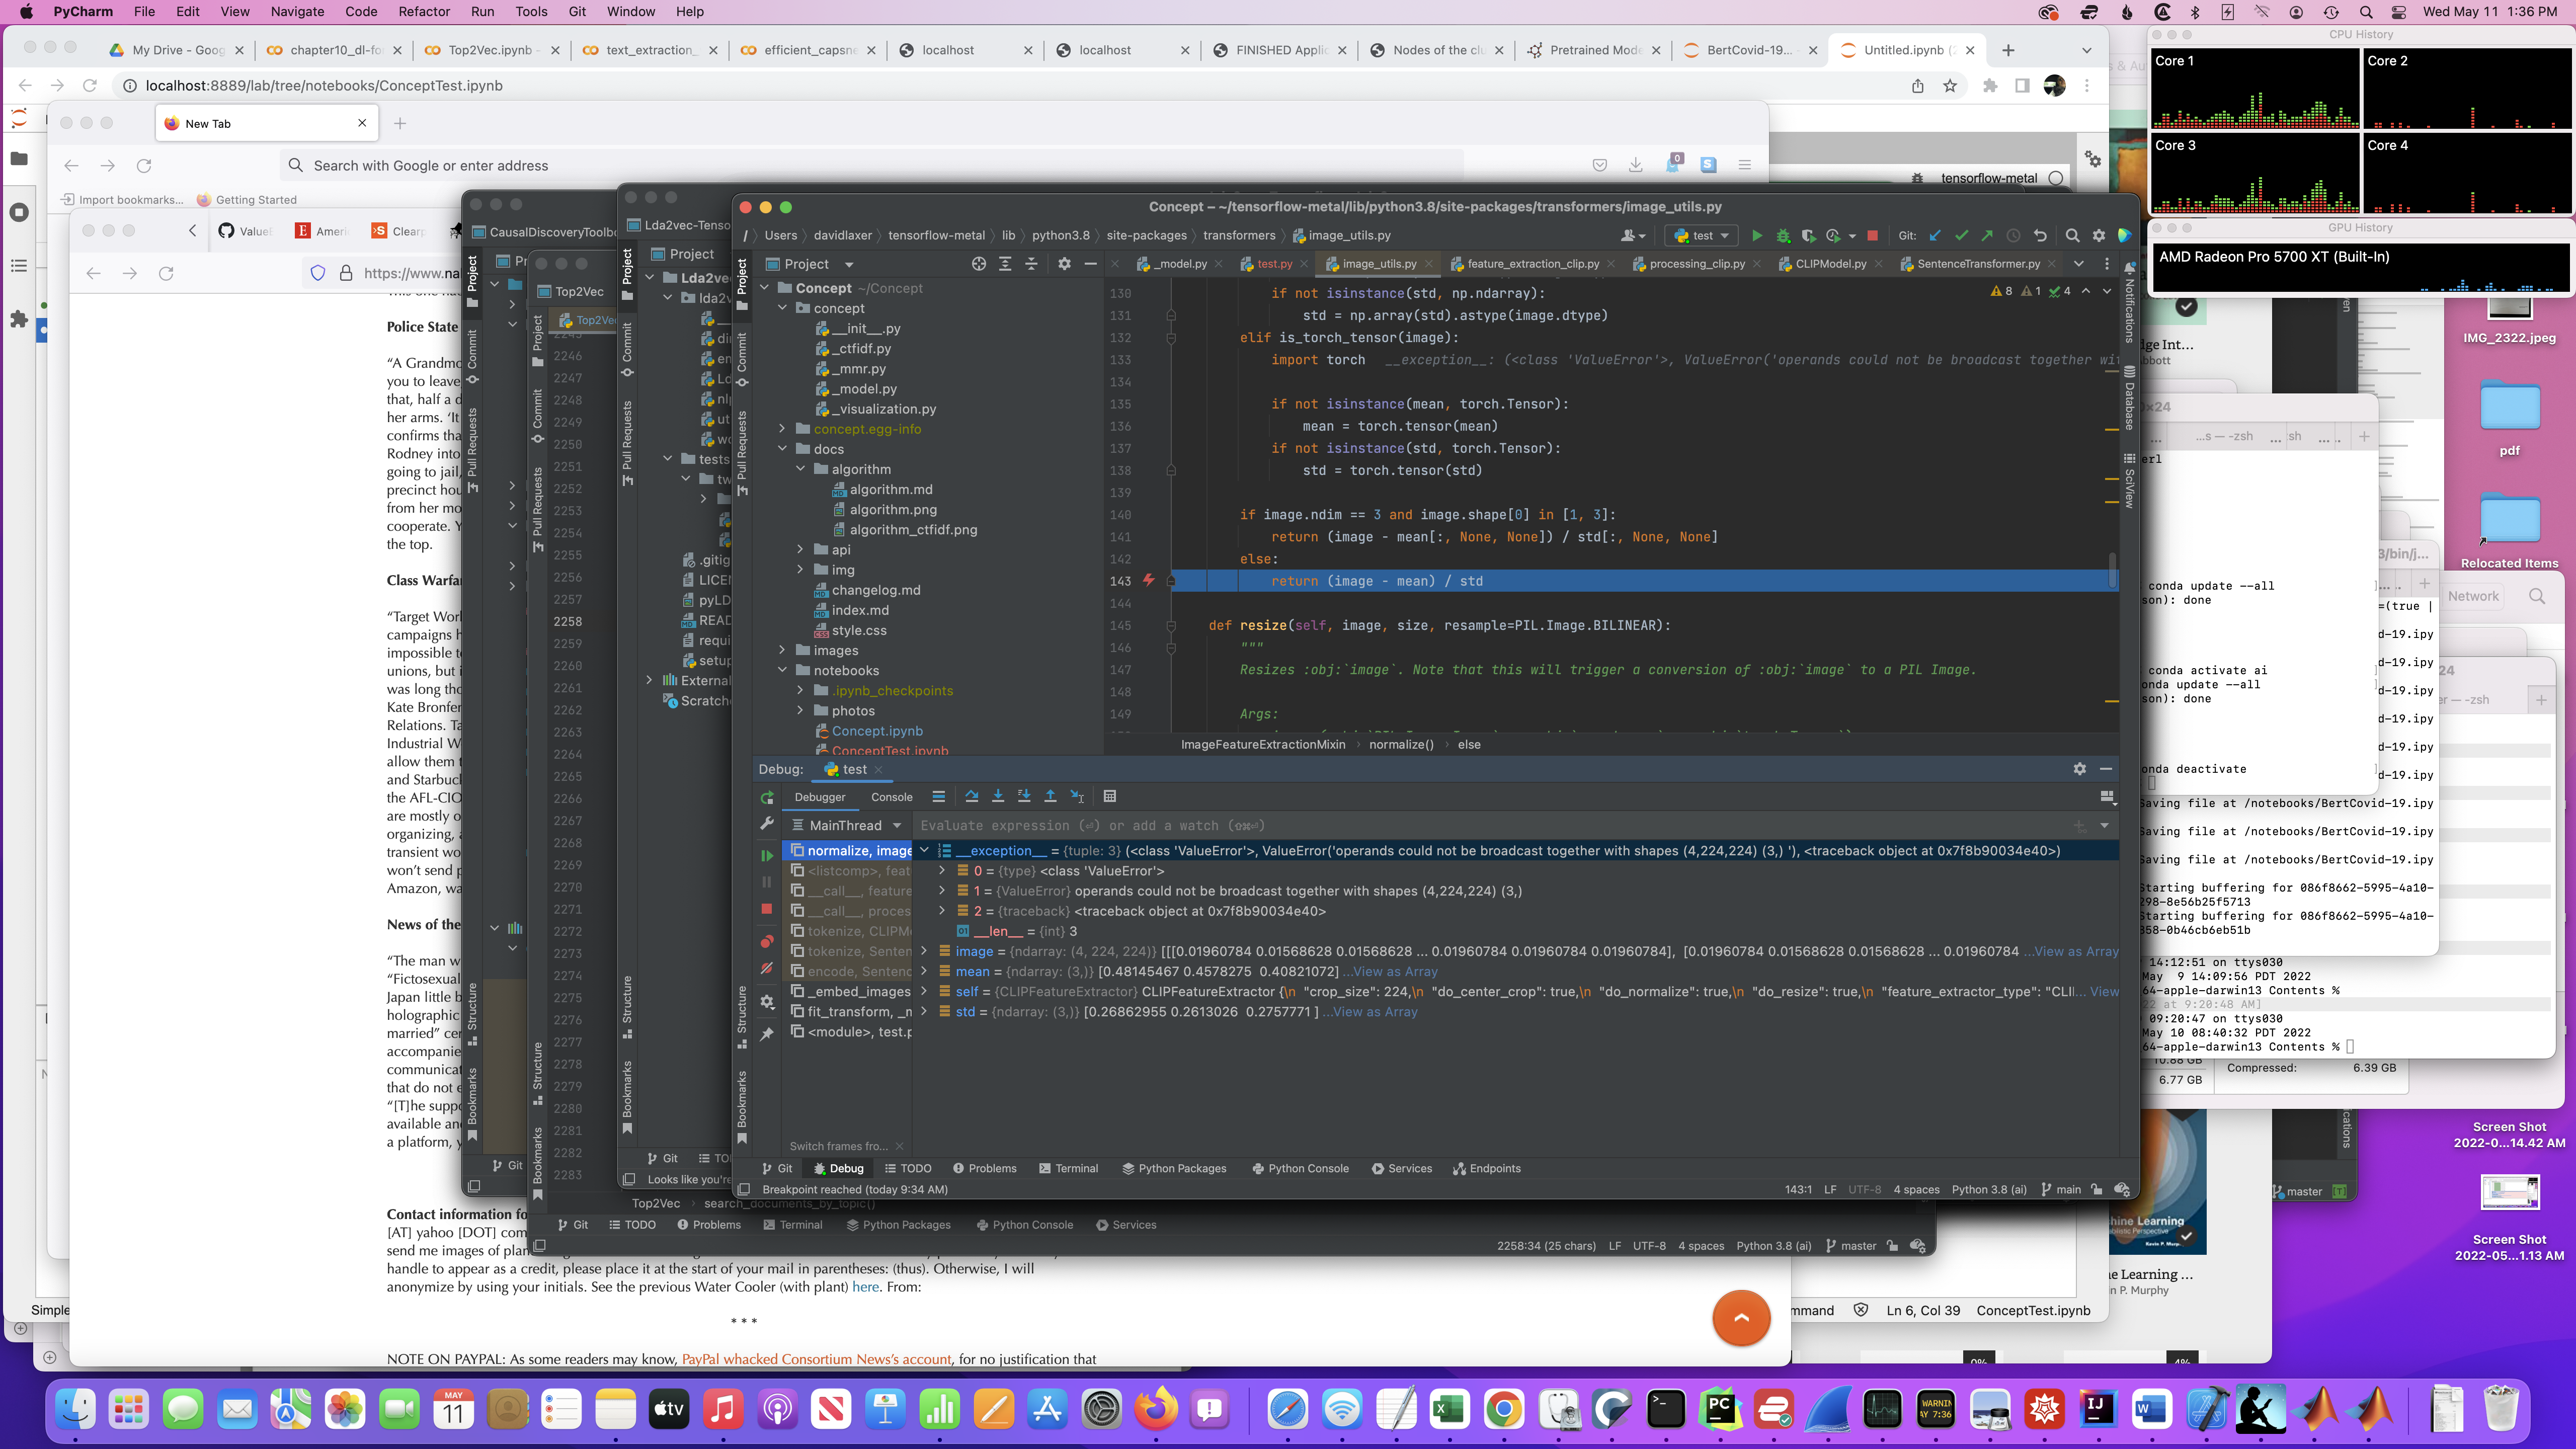Click Git update project blue arrow icon
The image size is (2576, 1449).
point(1935,236)
